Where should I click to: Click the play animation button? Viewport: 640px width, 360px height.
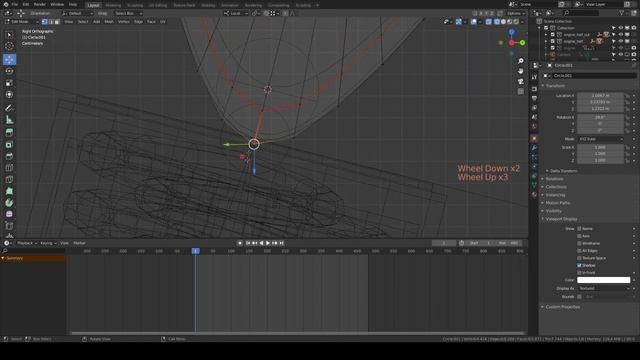point(268,243)
